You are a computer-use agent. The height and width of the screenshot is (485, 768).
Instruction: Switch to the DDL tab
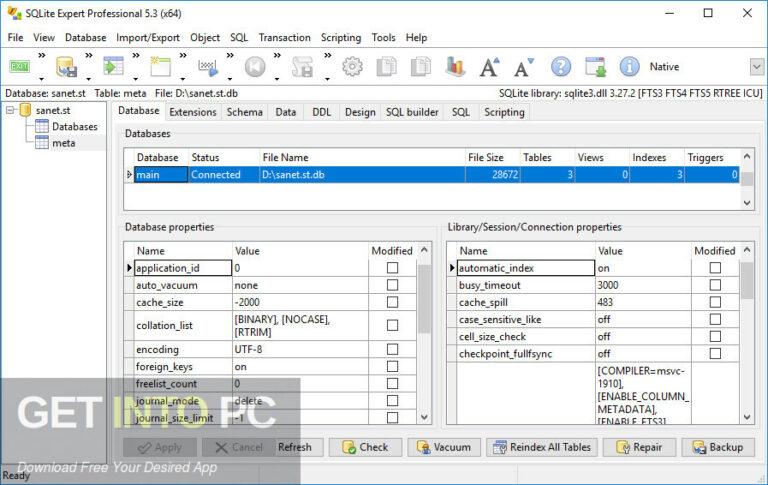tap(321, 112)
